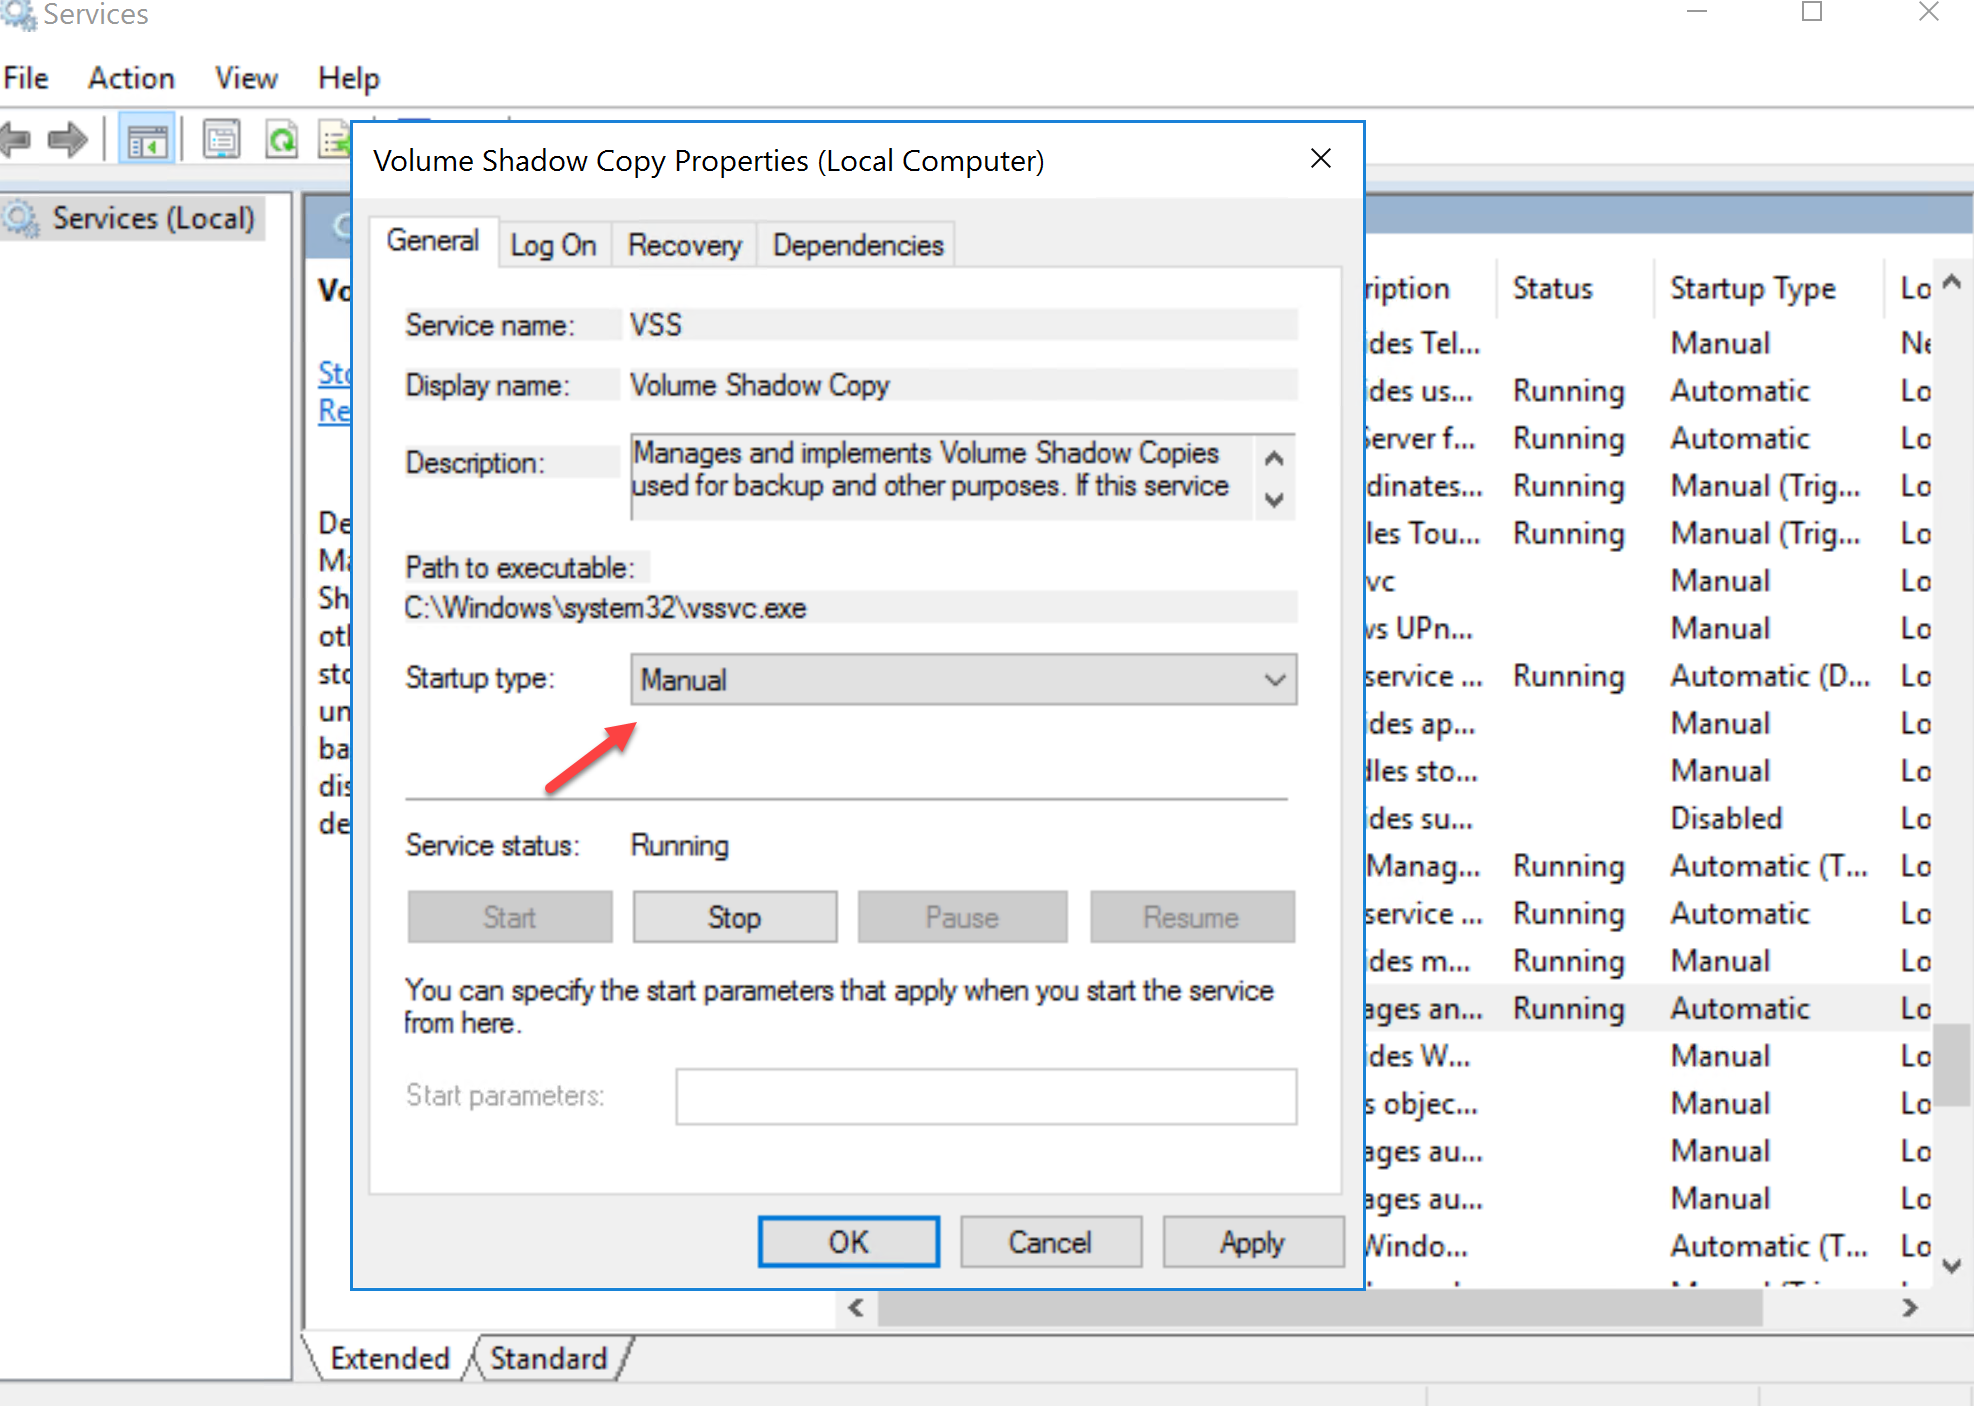Switch to the Log On tab

point(553,243)
